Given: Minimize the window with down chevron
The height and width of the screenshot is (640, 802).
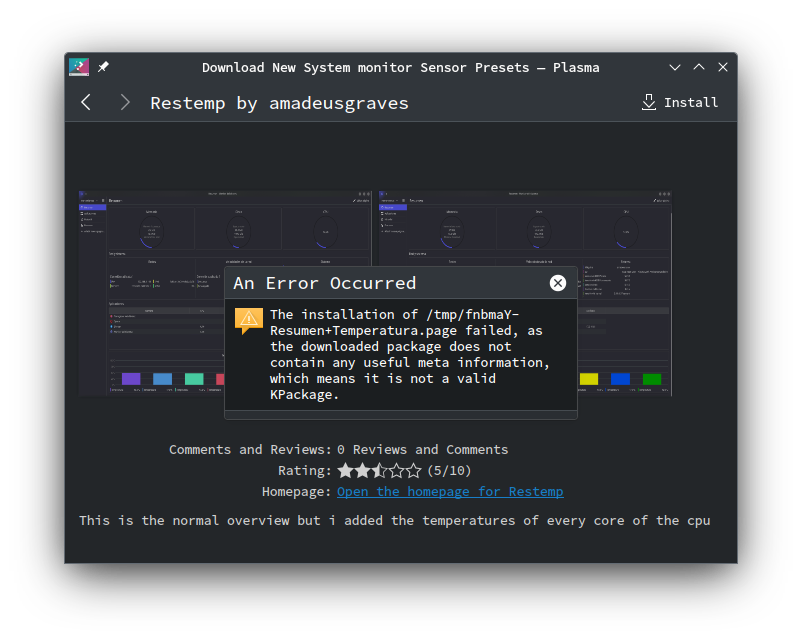Looking at the screenshot, I should 675,67.
